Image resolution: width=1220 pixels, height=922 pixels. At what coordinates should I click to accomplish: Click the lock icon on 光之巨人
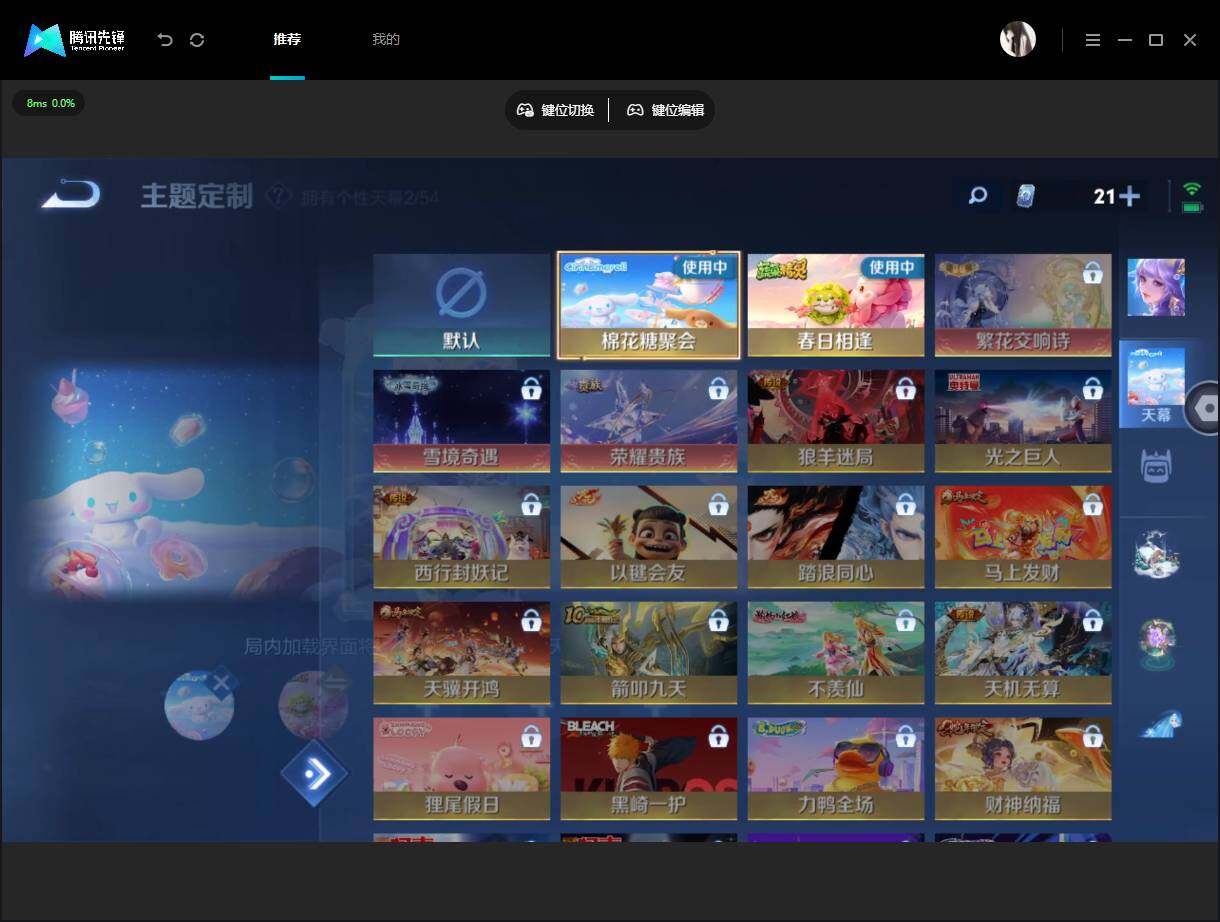pyautogui.click(x=1093, y=388)
